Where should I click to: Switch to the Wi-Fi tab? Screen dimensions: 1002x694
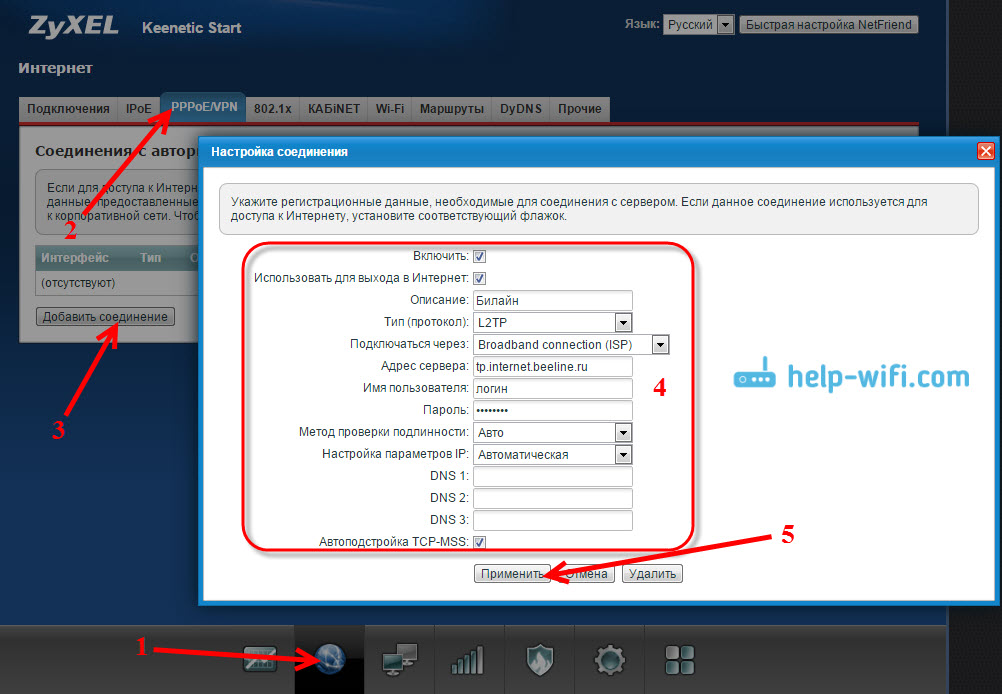tap(390, 108)
